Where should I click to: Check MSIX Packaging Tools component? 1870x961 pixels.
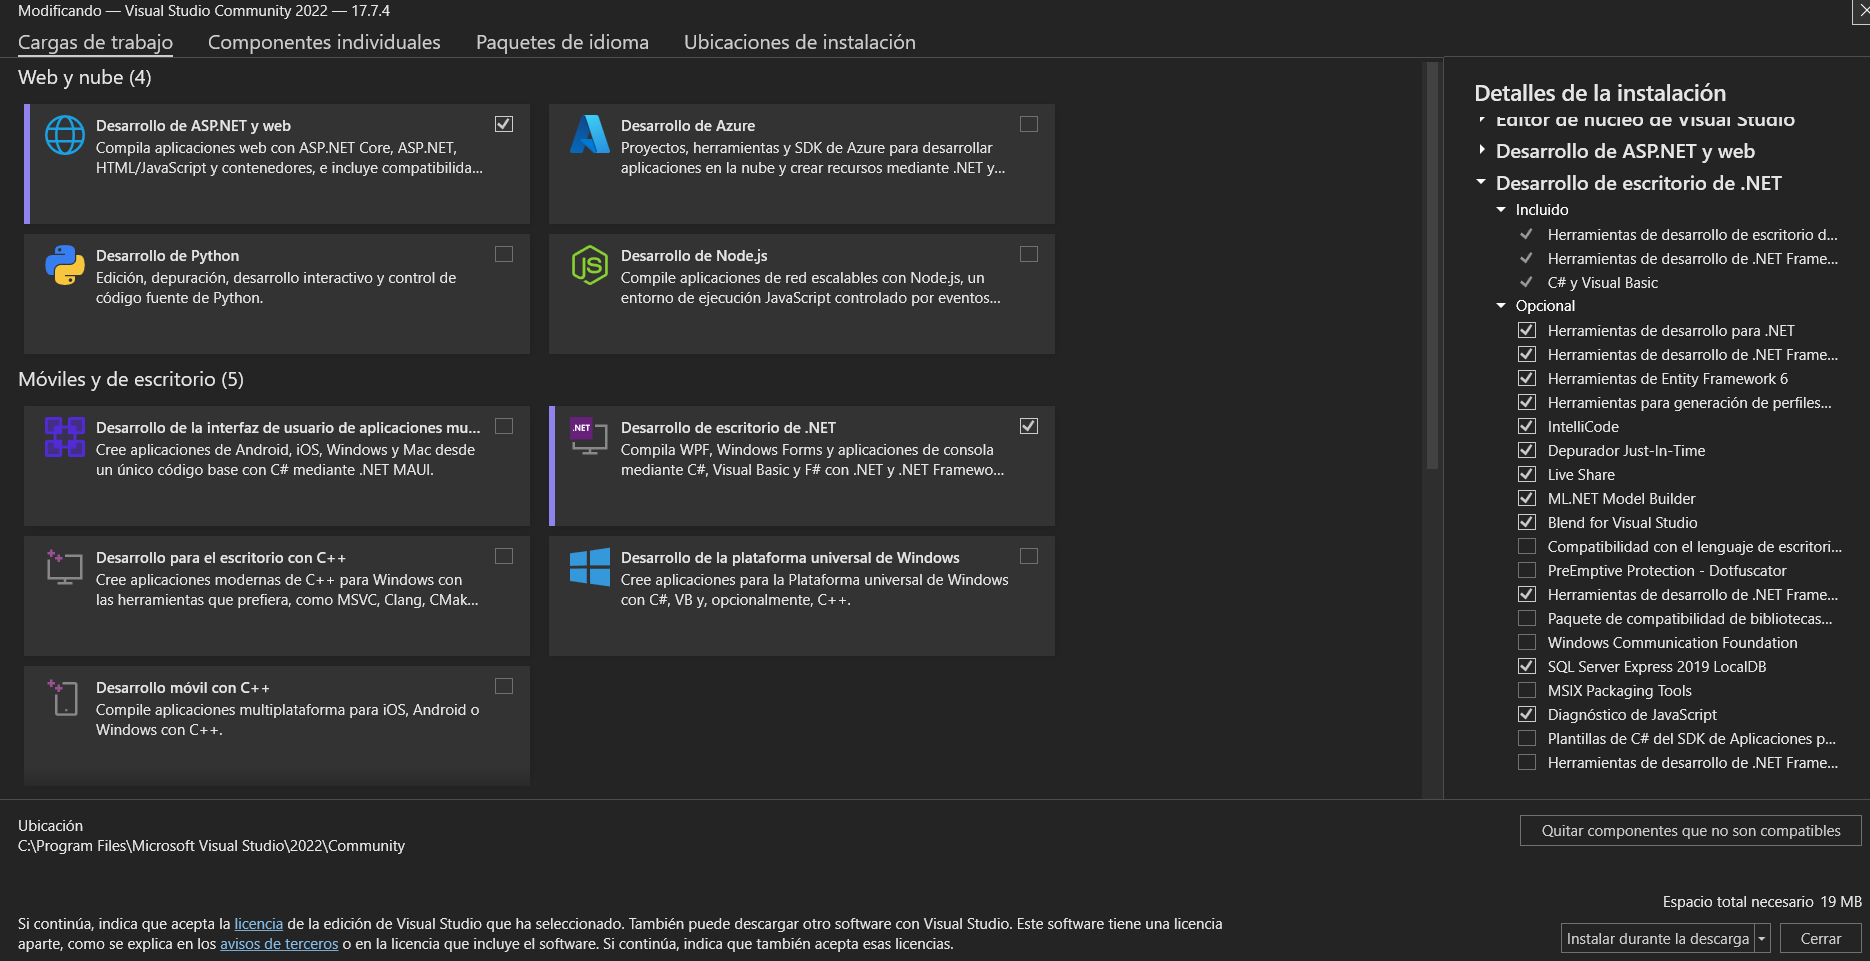click(1527, 690)
